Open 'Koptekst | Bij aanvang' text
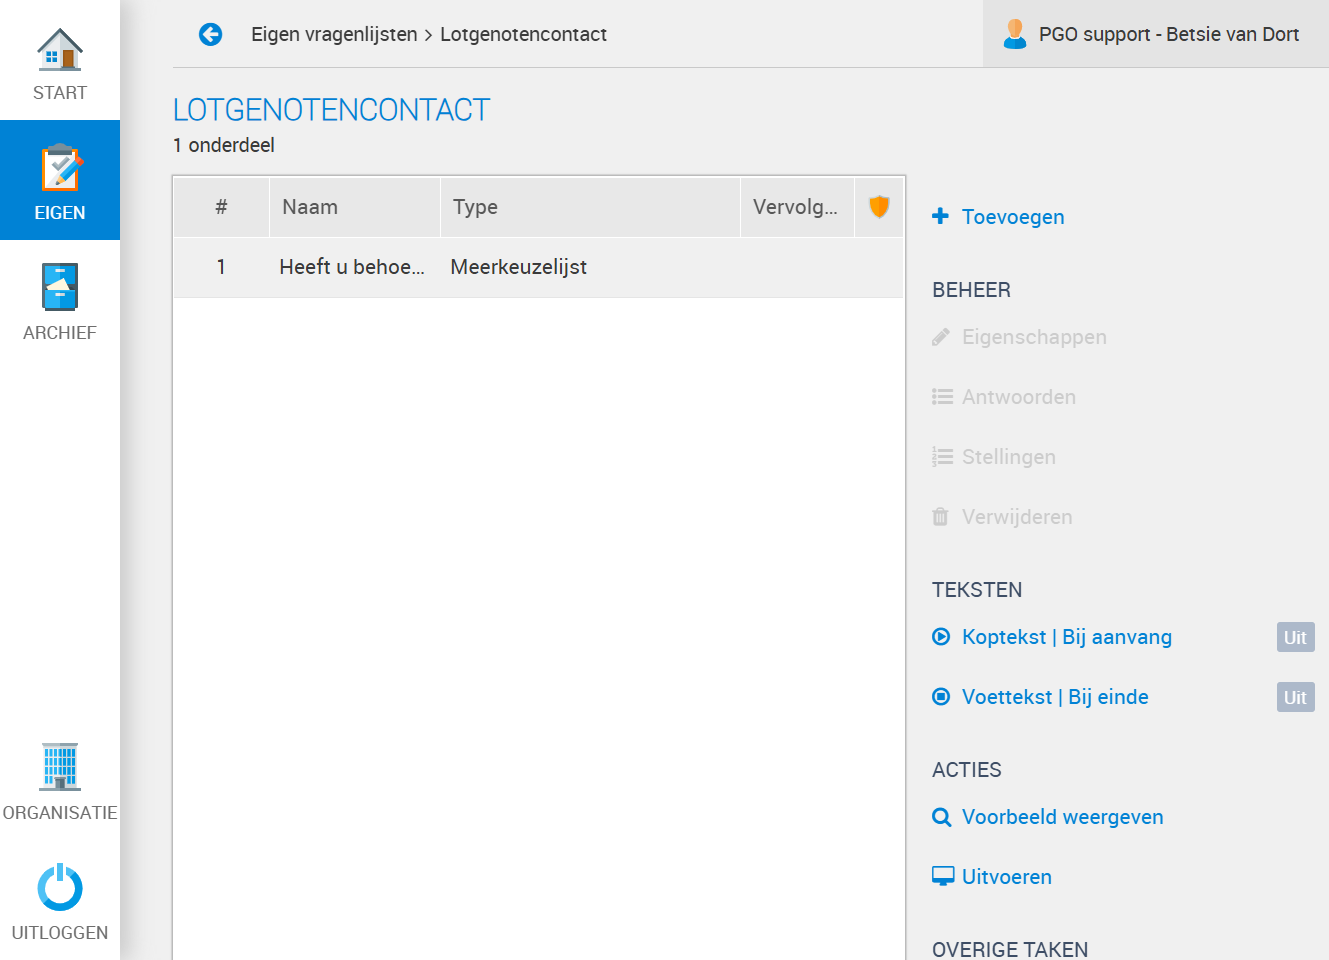This screenshot has width=1329, height=960. point(1067,637)
